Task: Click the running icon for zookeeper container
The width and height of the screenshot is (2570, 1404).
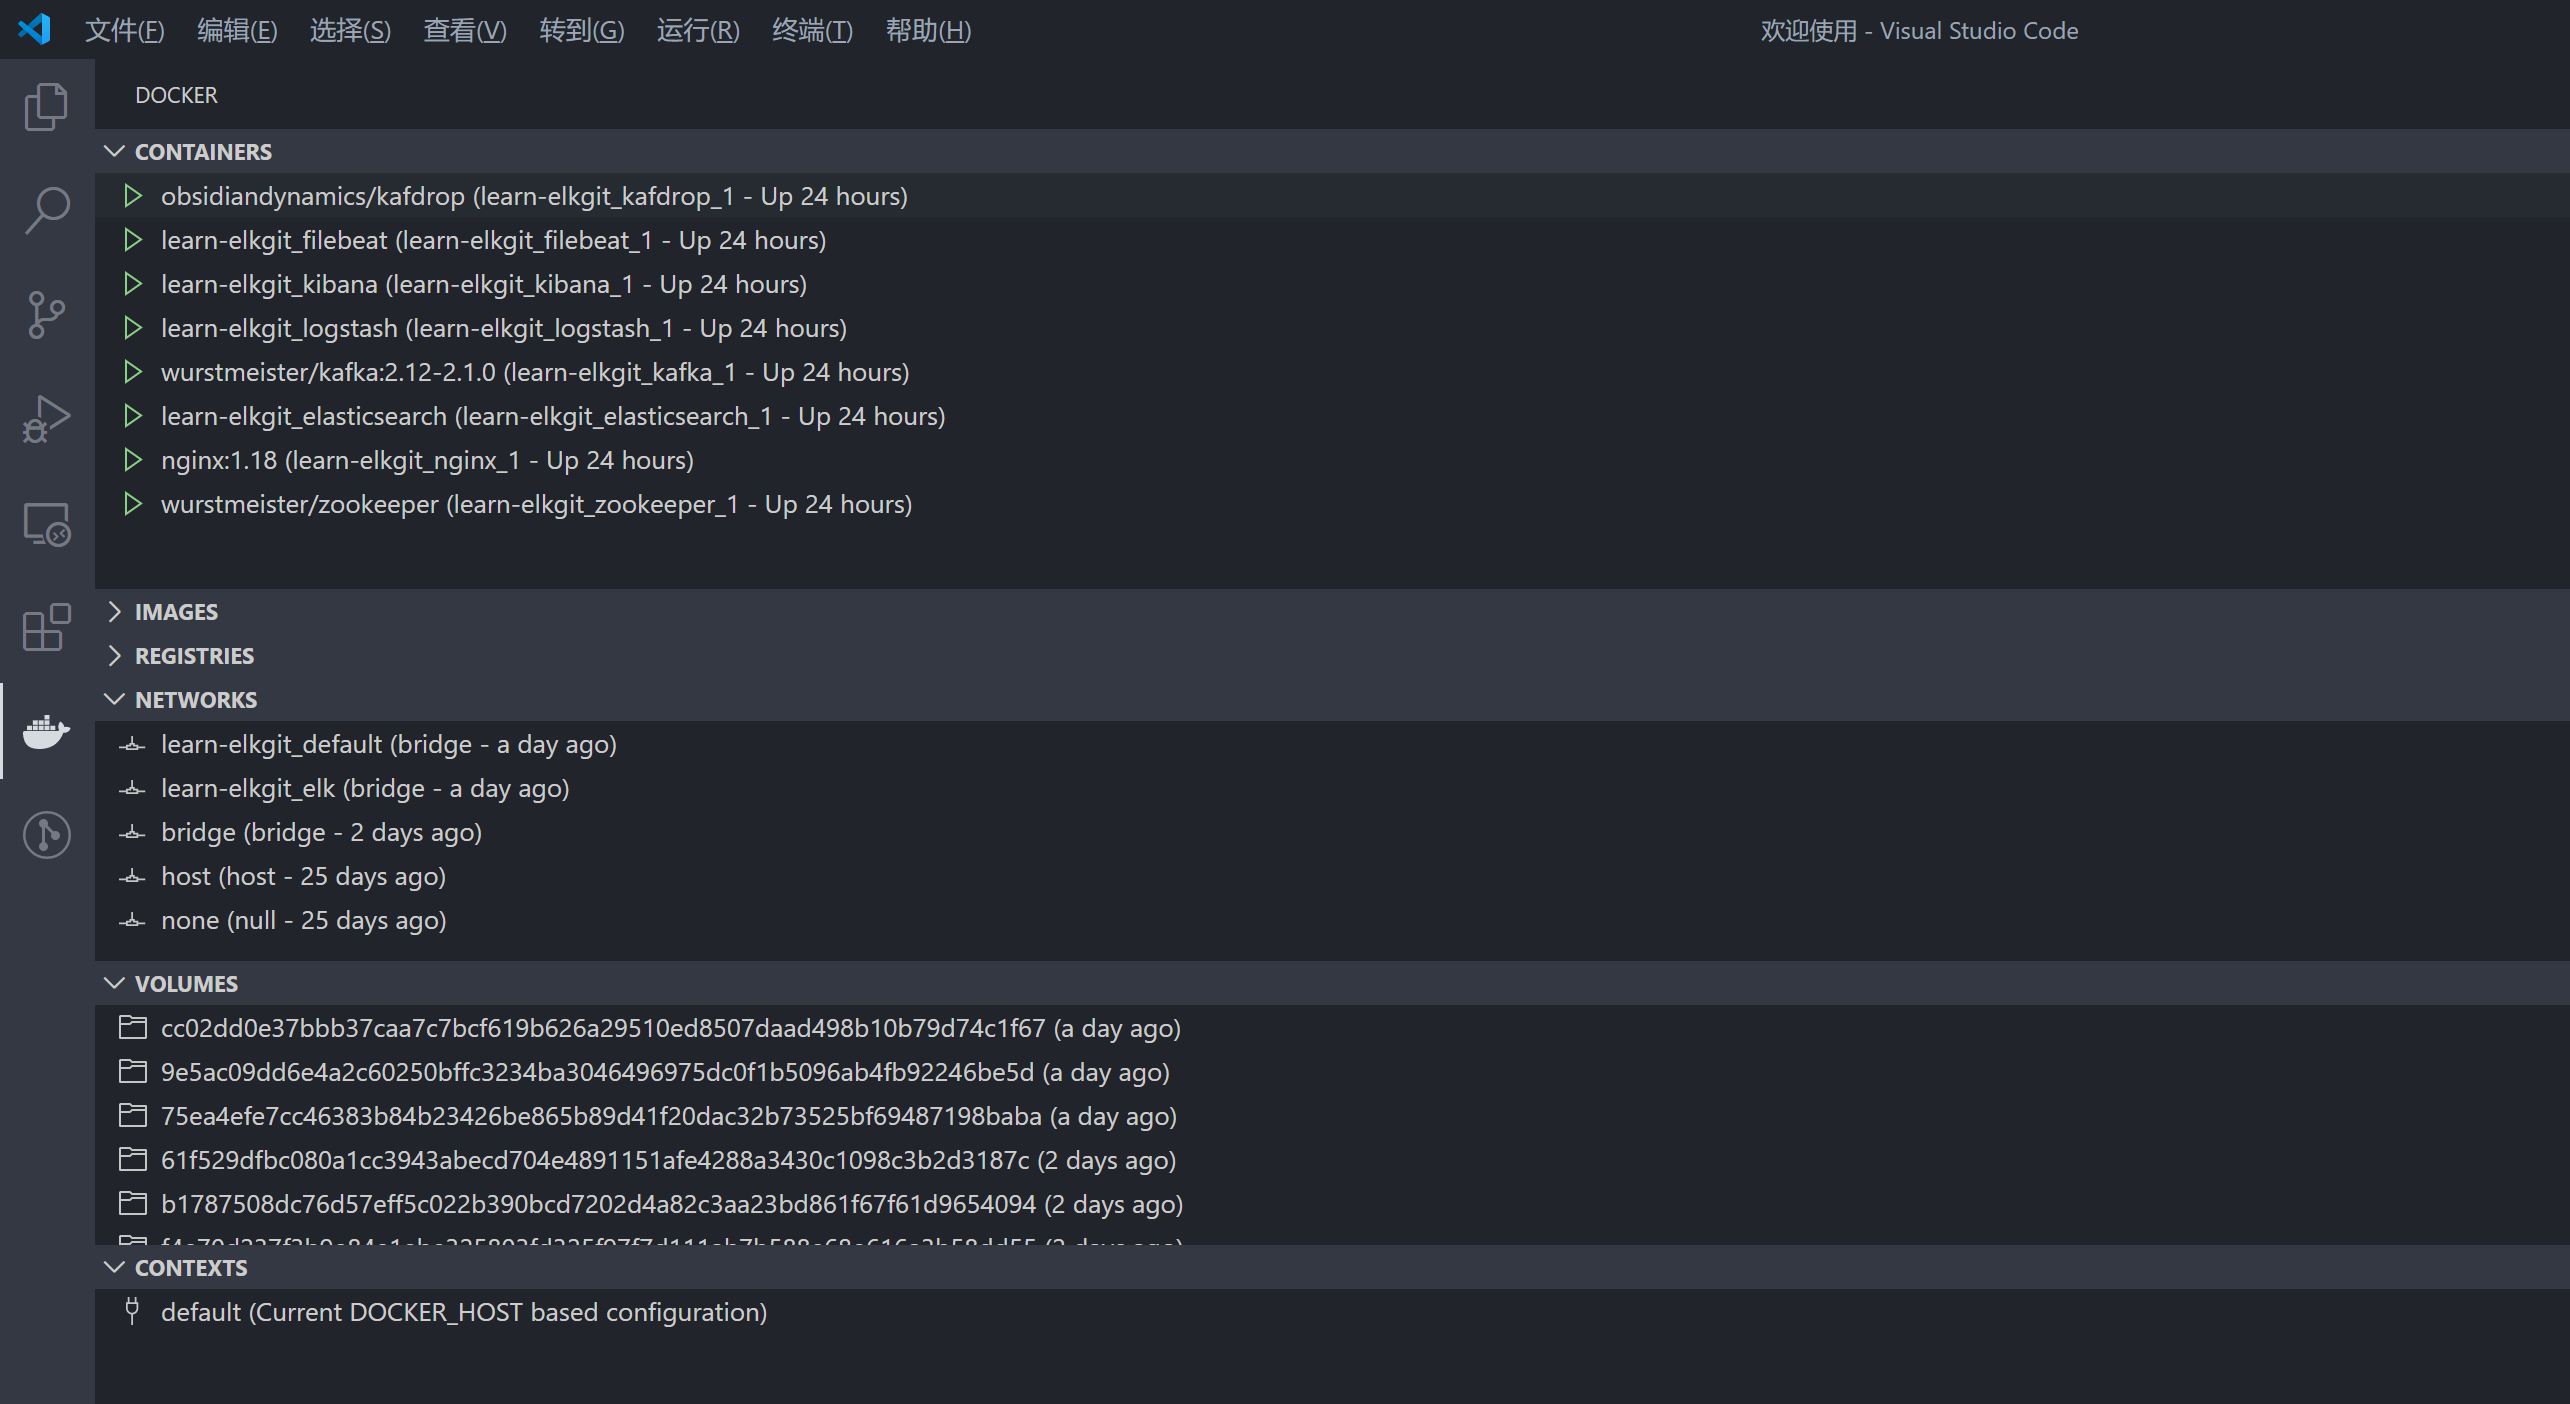Action: click(x=132, y=504)
